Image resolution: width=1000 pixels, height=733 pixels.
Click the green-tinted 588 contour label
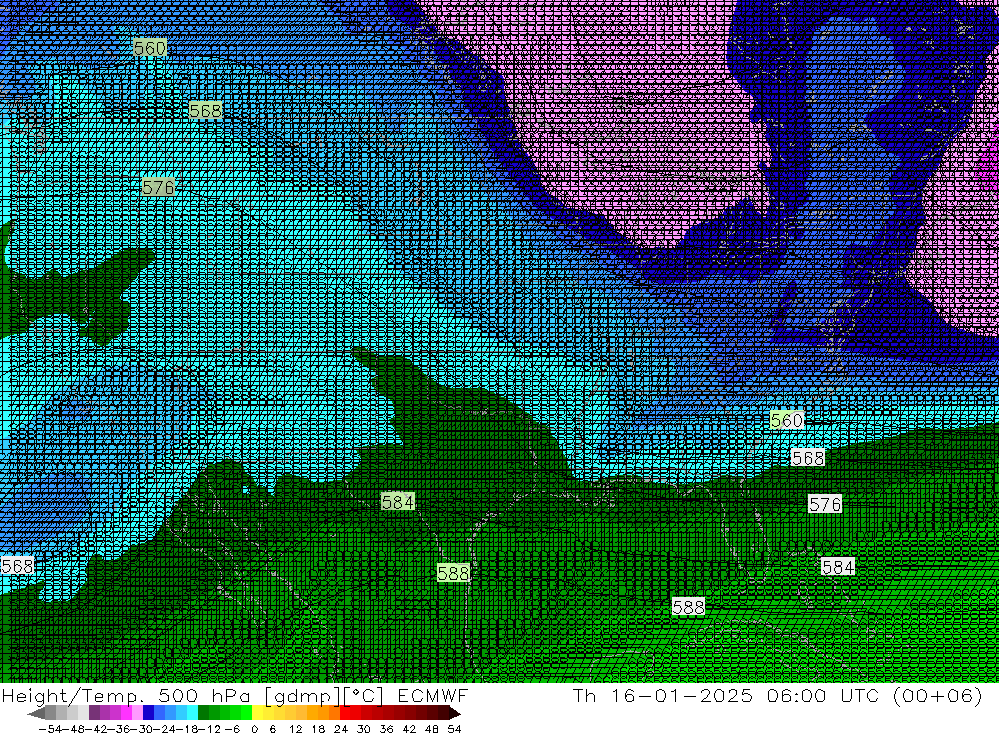(453, 574)
